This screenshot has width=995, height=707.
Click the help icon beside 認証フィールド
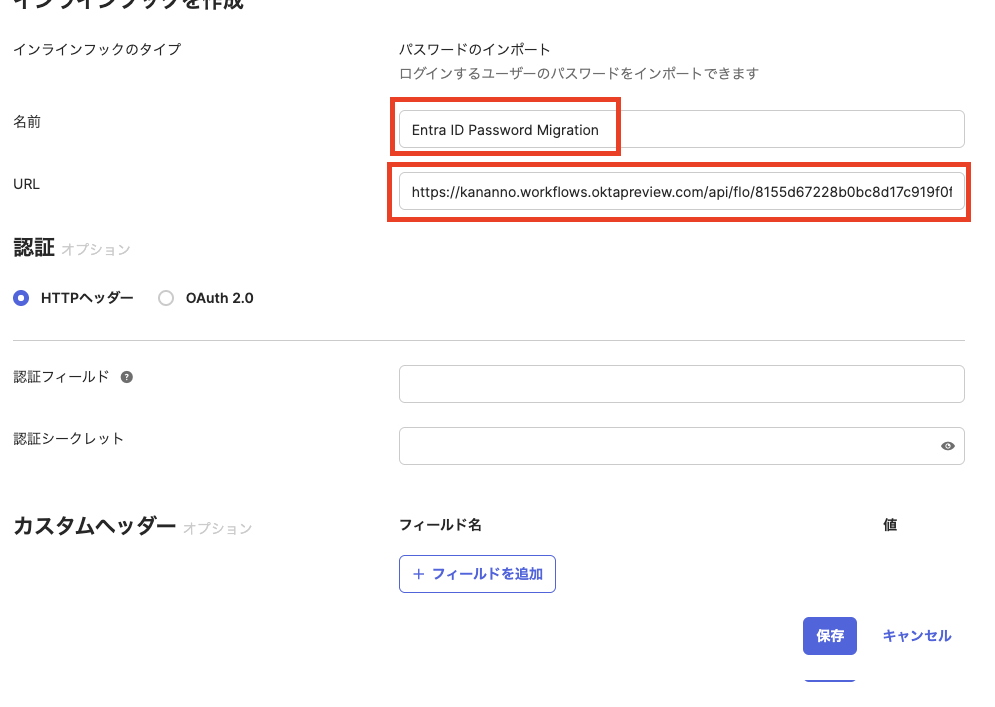click(x=127, y=377)
